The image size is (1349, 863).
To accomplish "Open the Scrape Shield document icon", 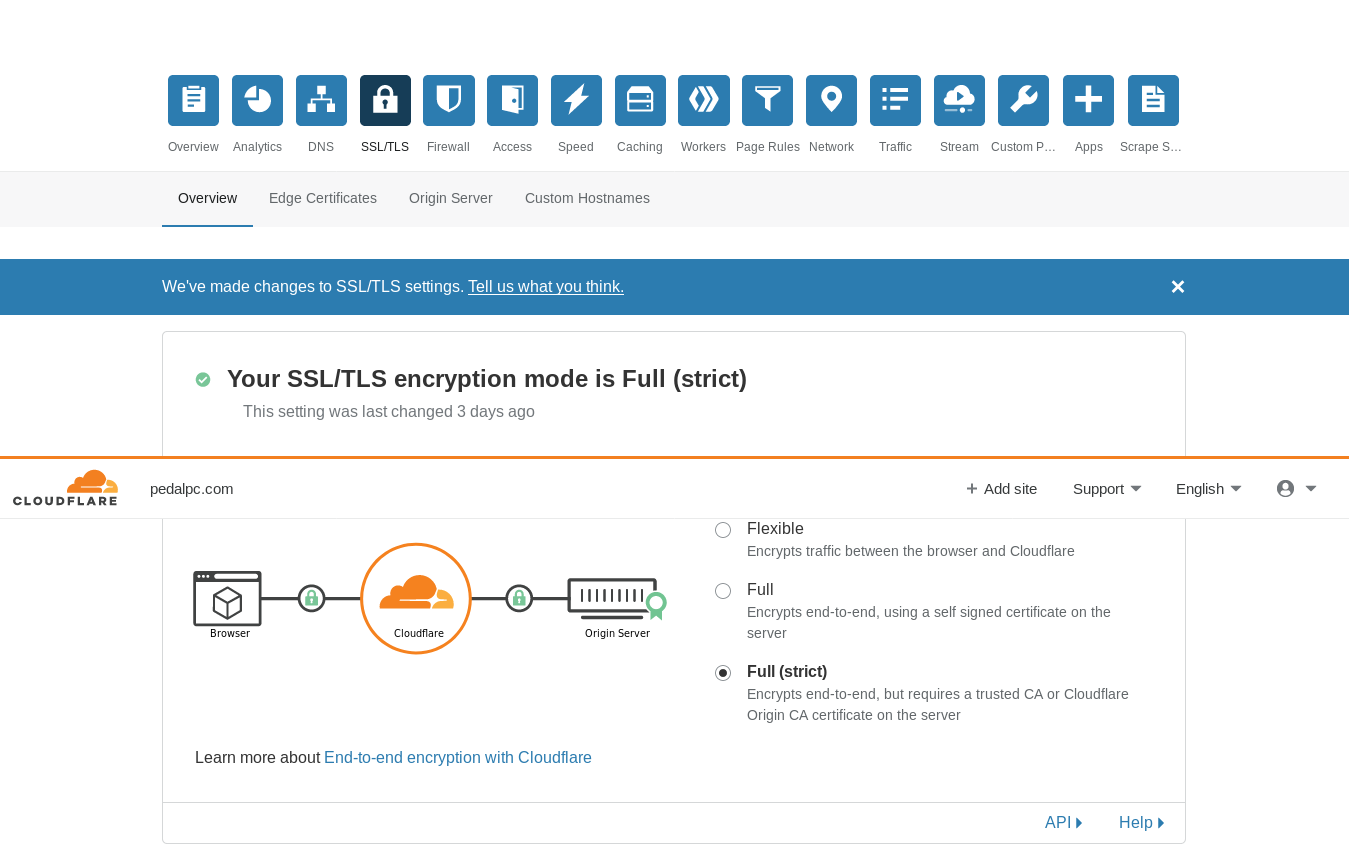I will (1153, 100).
